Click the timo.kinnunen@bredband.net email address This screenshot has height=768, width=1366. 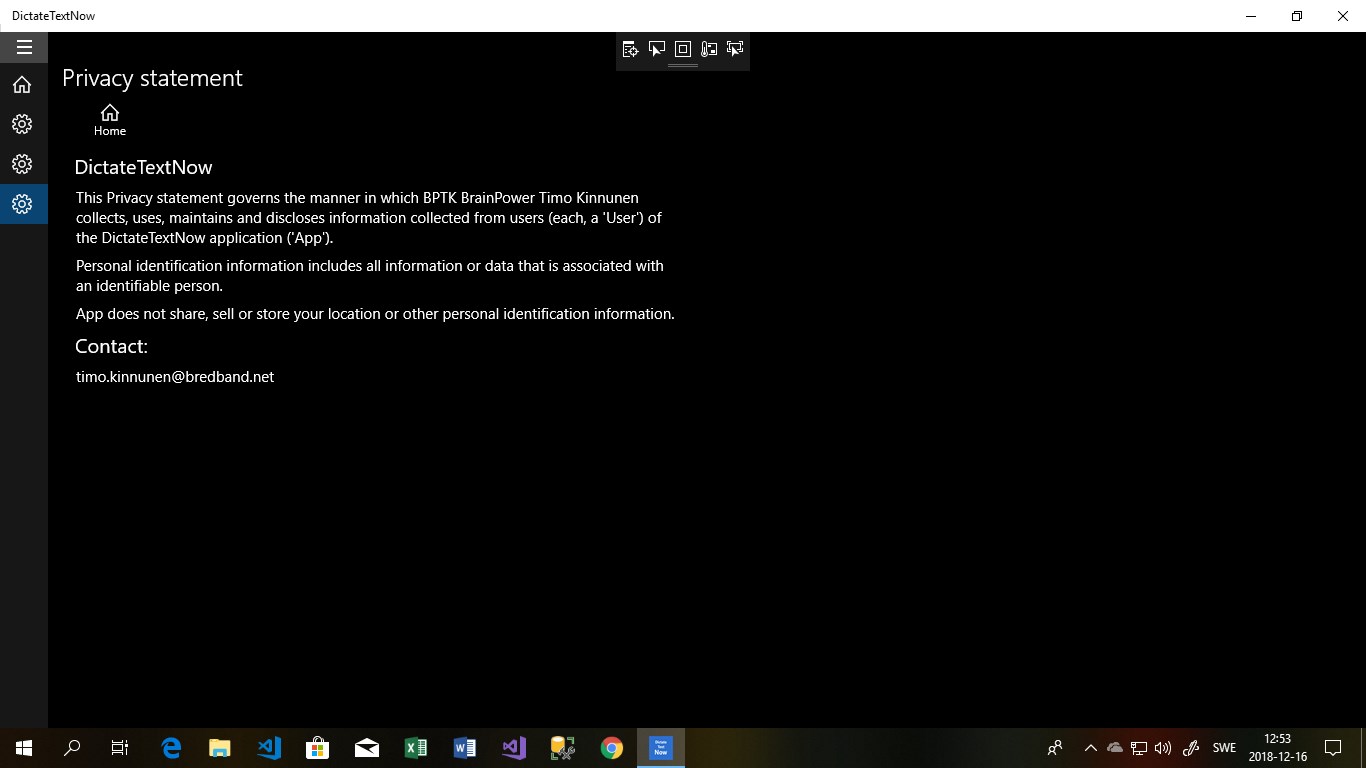(175, 377)
